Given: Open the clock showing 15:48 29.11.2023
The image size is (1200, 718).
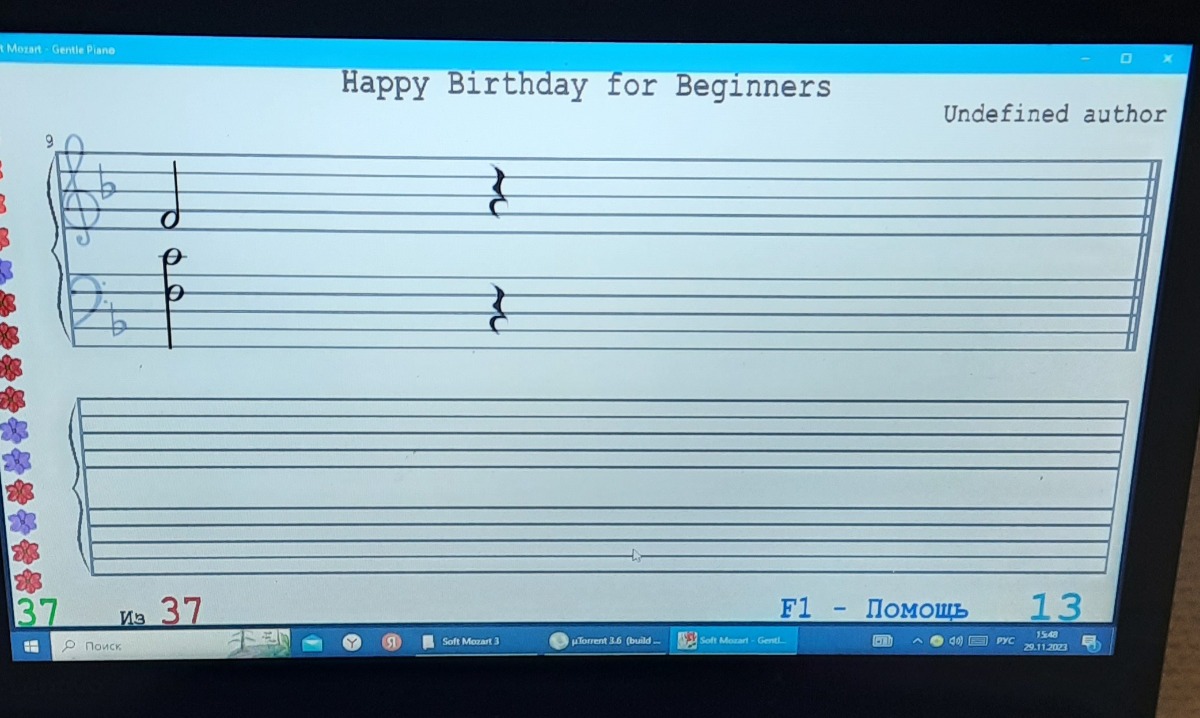Looking at the screenshot, I should (x=1046, y=640).
